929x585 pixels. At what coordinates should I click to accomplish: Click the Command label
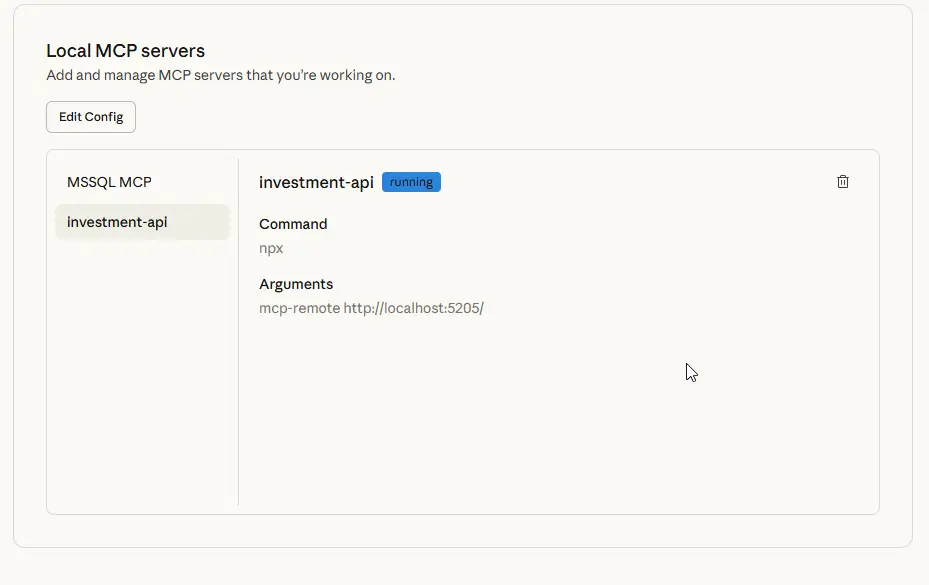pos(293,224)
